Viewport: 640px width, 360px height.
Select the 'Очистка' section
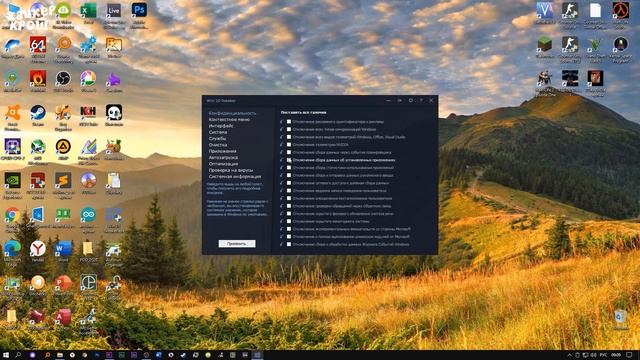(x=218, y=145)
